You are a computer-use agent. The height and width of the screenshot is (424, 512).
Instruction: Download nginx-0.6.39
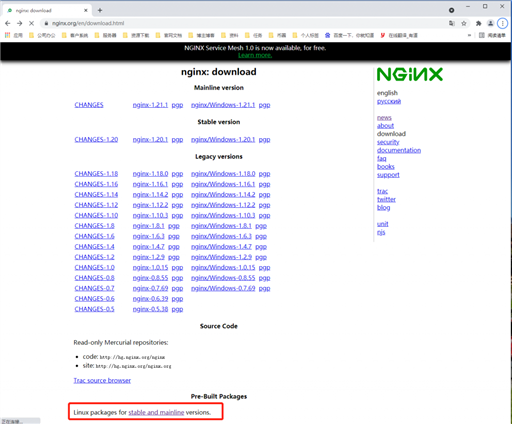pyautogui.click(x=150, y=299)
